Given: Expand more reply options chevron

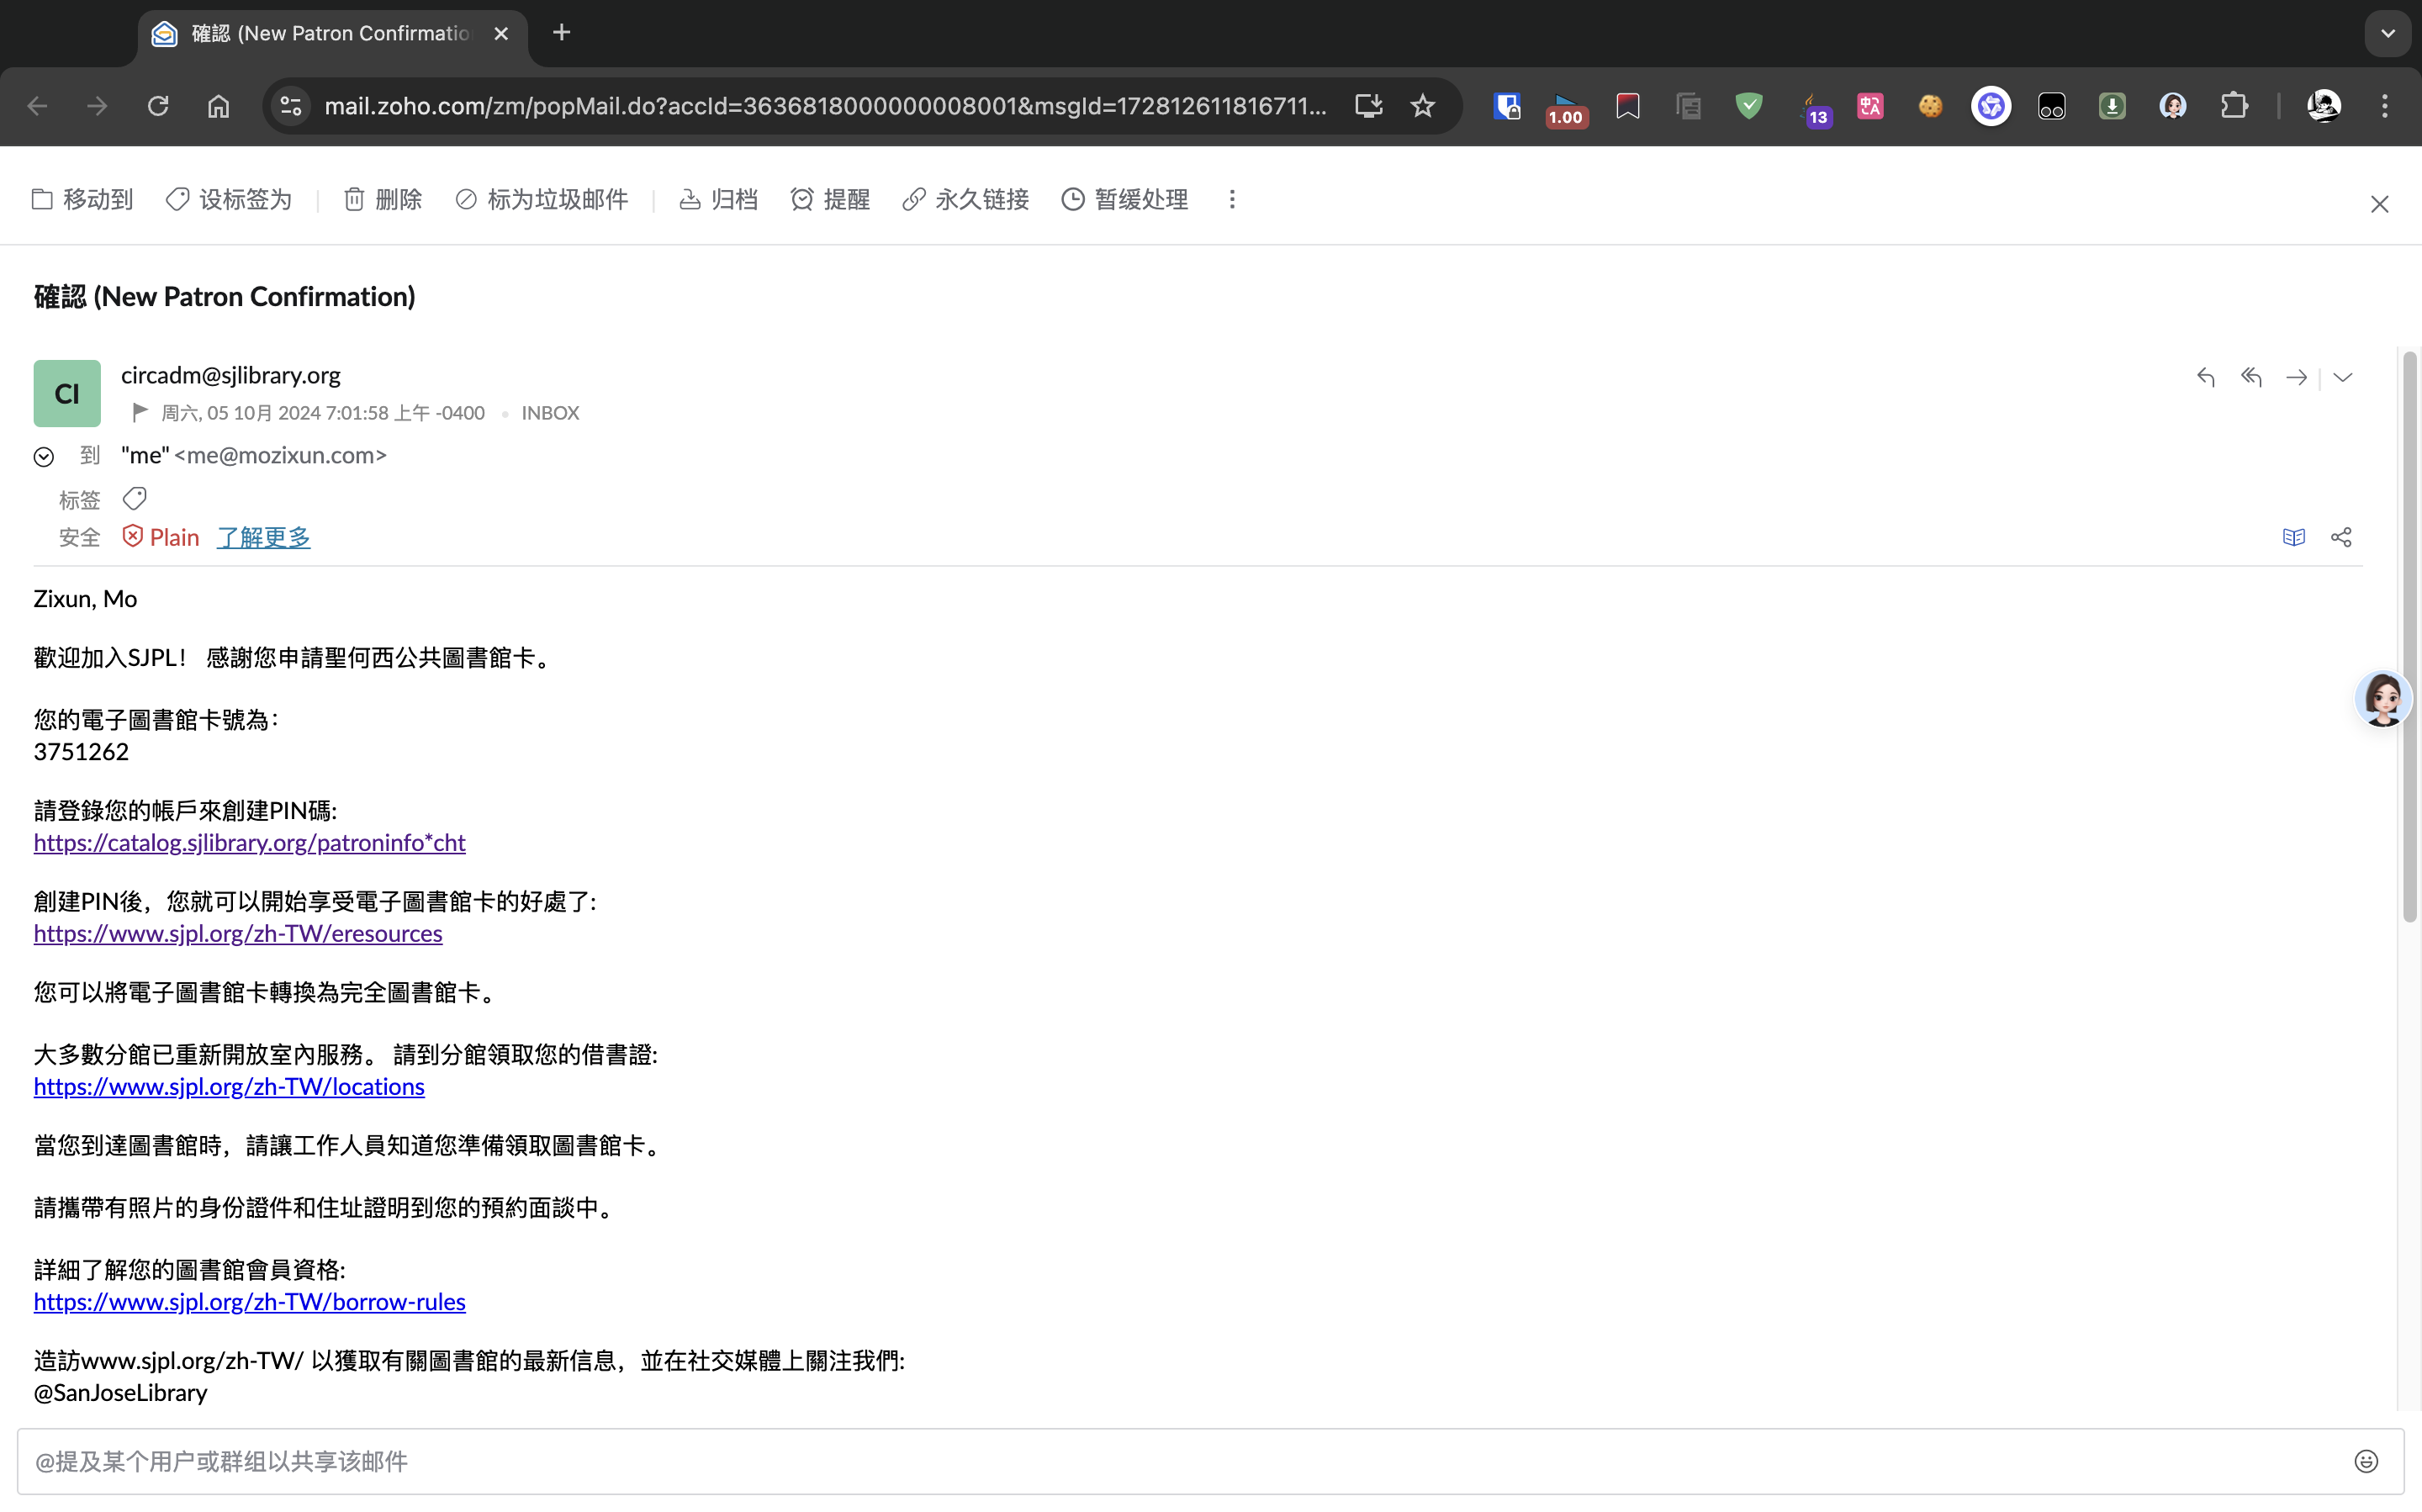Looking at the screenshot, I should click(2342, 377).
